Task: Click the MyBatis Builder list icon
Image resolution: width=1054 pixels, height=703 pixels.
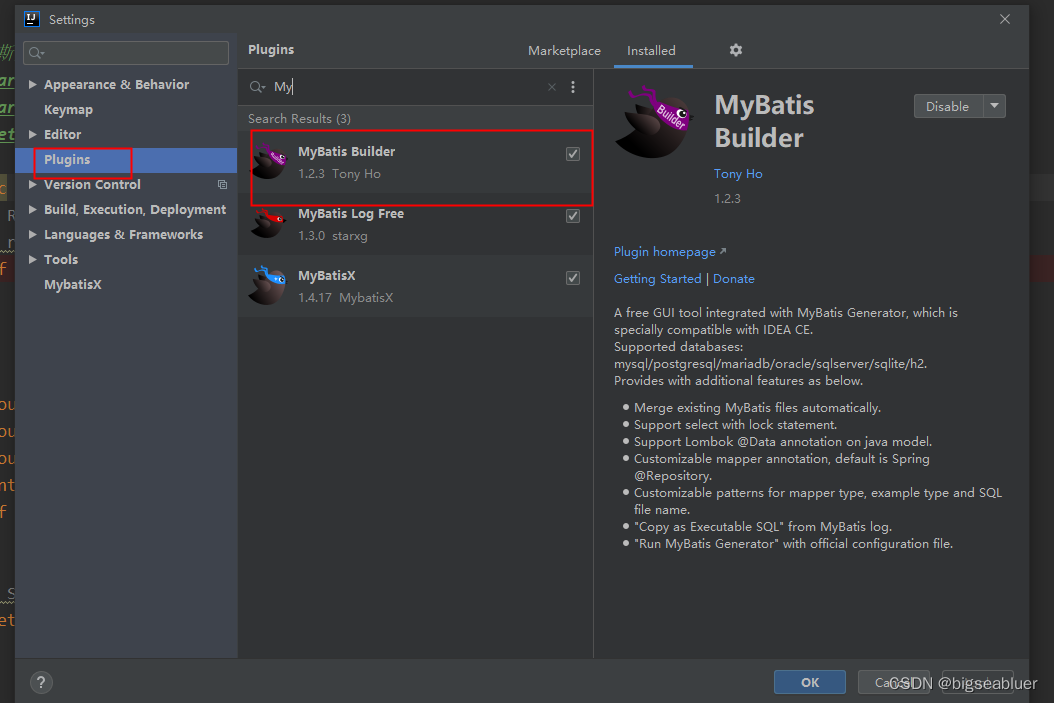Action: pyautogui.click(x=269, y=161)
